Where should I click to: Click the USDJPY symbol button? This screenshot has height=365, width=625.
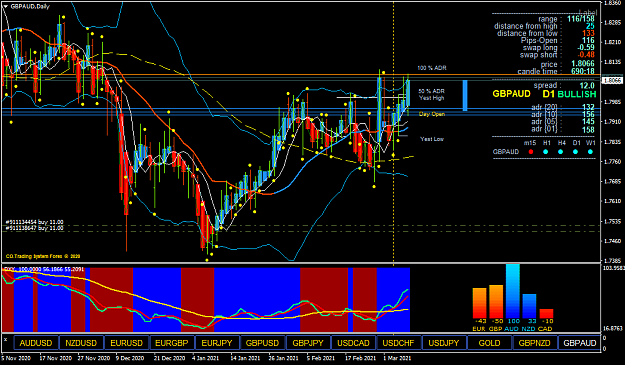444,343
